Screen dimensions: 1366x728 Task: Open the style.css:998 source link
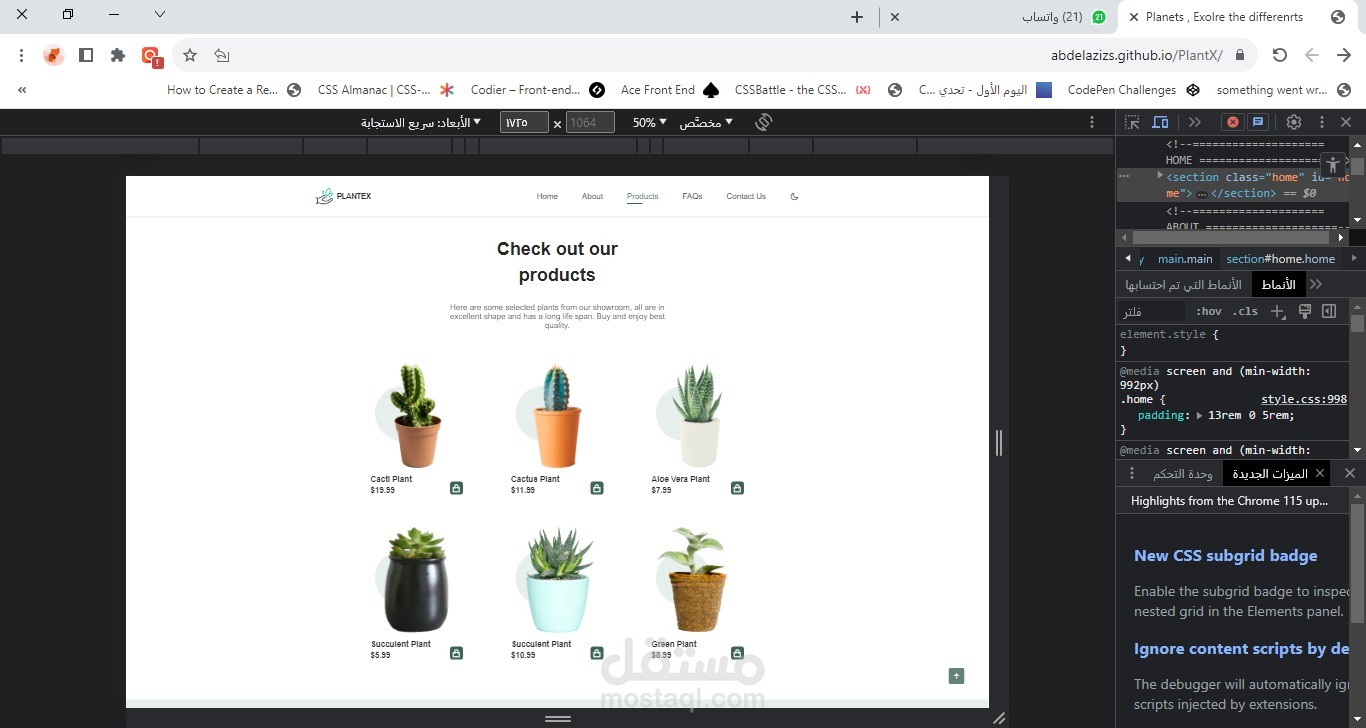tap(1303, 398)
